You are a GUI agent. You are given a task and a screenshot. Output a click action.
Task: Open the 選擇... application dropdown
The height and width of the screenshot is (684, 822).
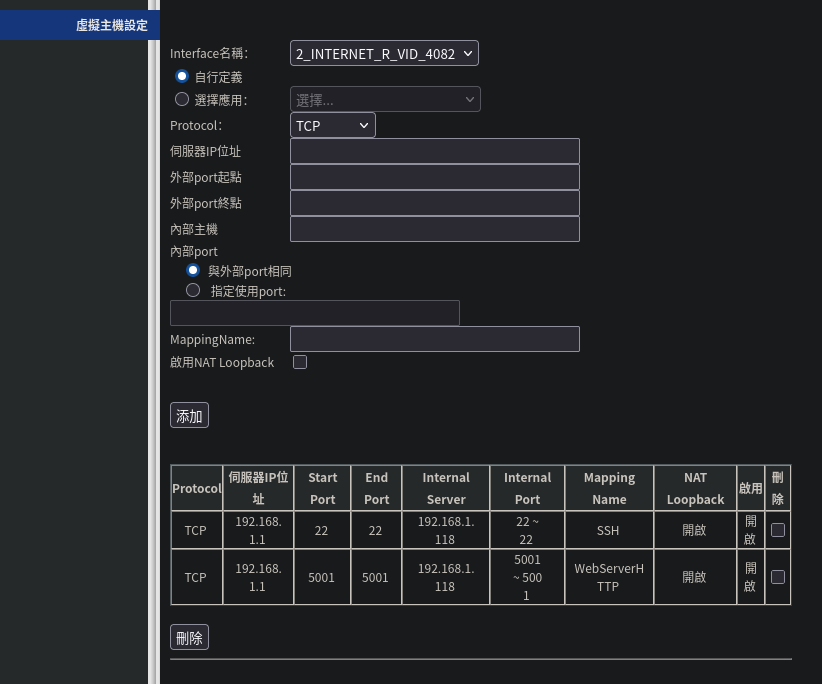coord(385,99)
